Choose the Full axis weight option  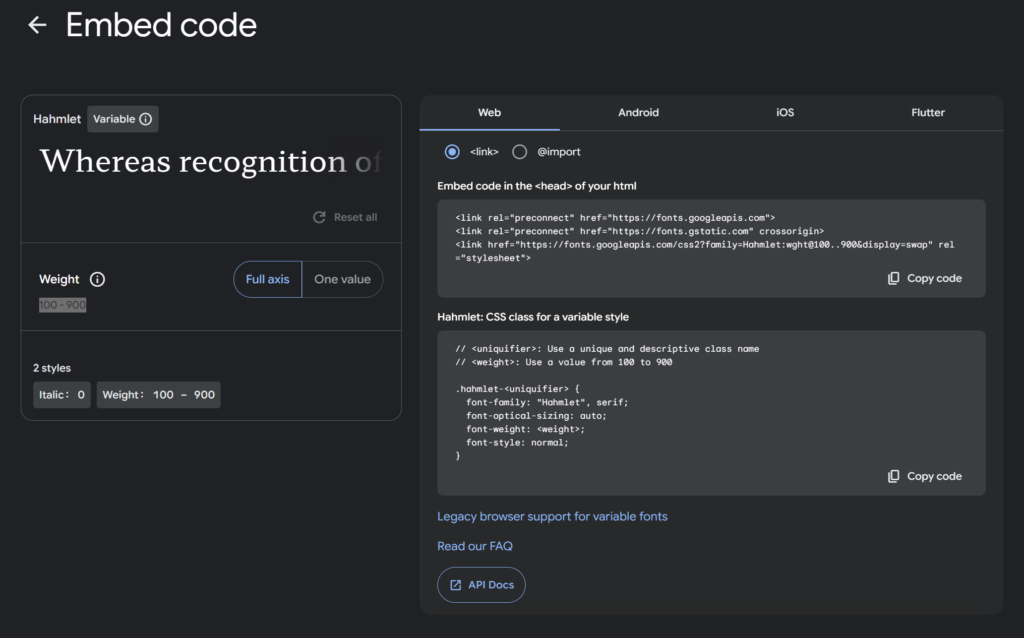coord(268,279)
